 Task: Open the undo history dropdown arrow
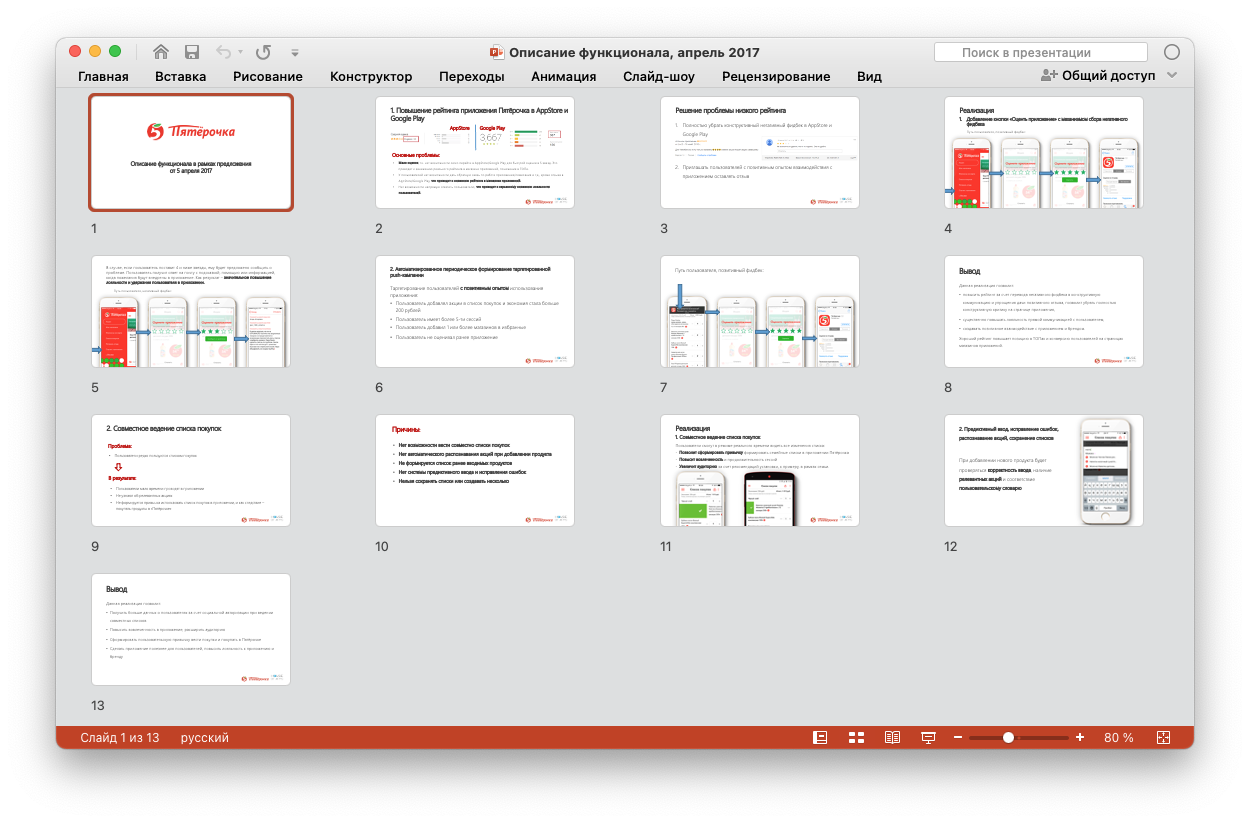pyautogui.click(x=240, y=53)
